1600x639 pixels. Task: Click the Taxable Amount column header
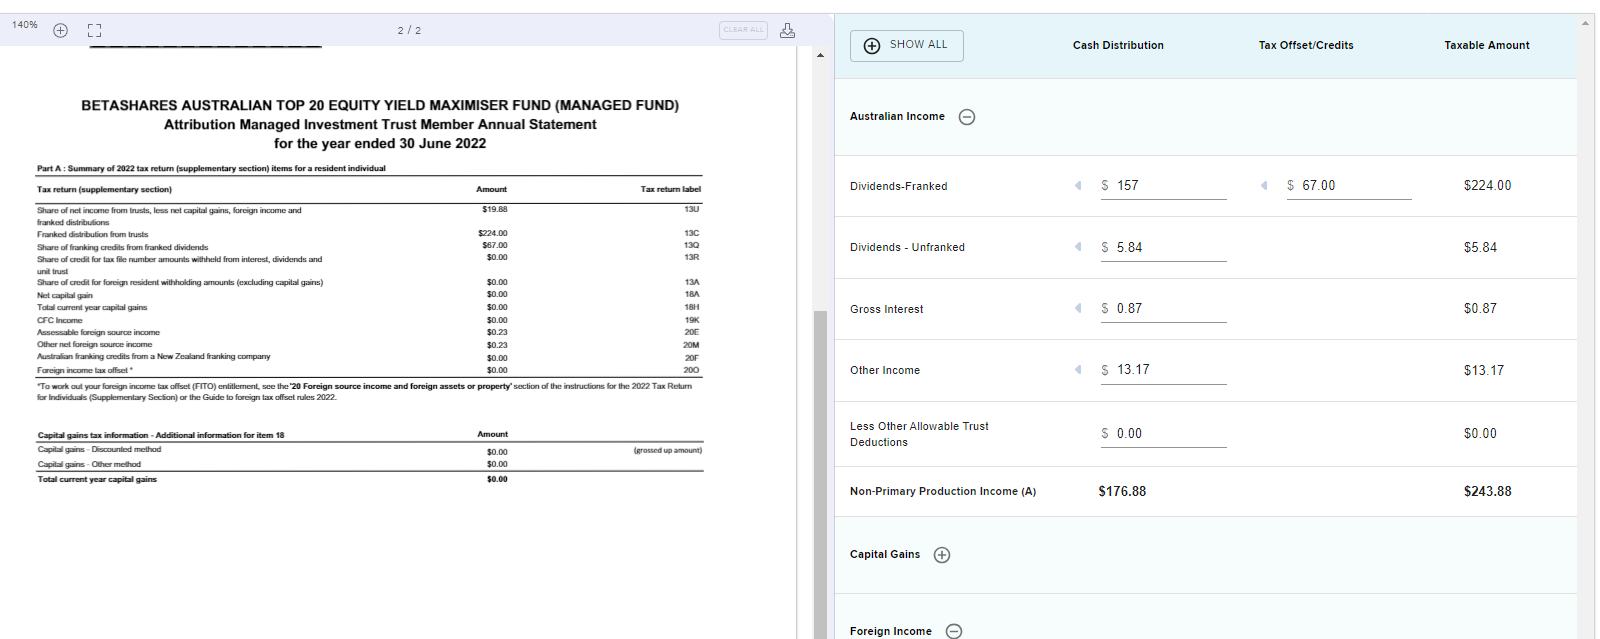pyautogui.click(x=1487, y=46)
